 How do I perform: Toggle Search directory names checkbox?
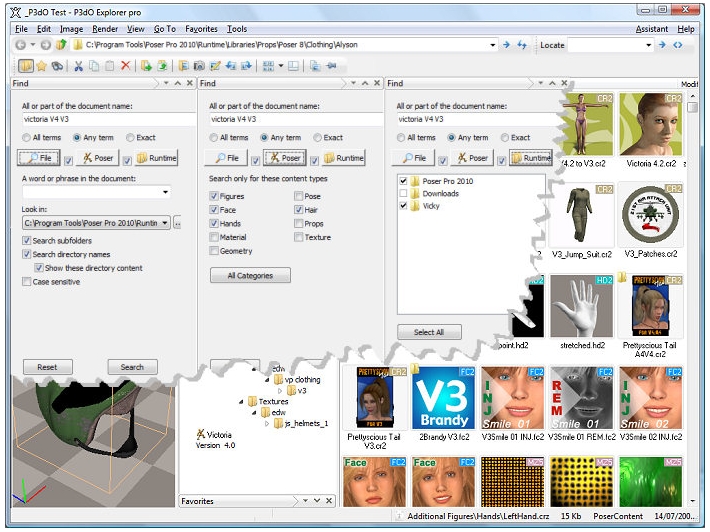click(x=26, y=254)
